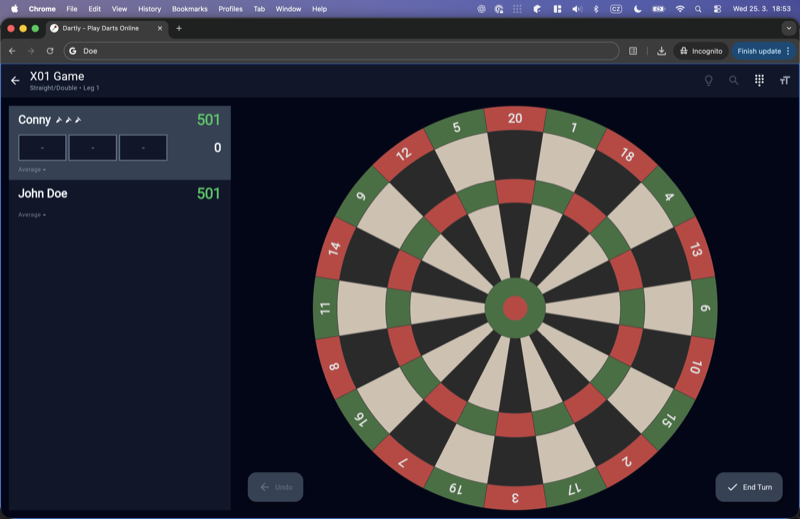Click the Undo button
Image resolution: width=800 pixels, height=519 pixels.
tap(276, 487)
